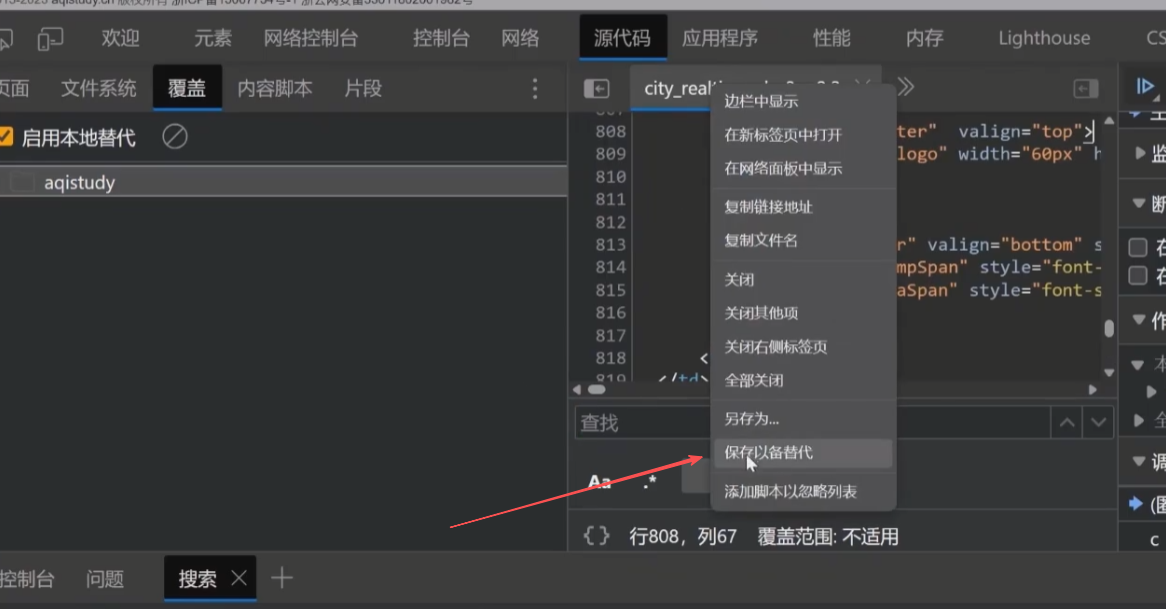Choose 添加脚本以忽略列表 menu entry
Viewport: 1166px width, 609px height.
(x=802, y=492)
